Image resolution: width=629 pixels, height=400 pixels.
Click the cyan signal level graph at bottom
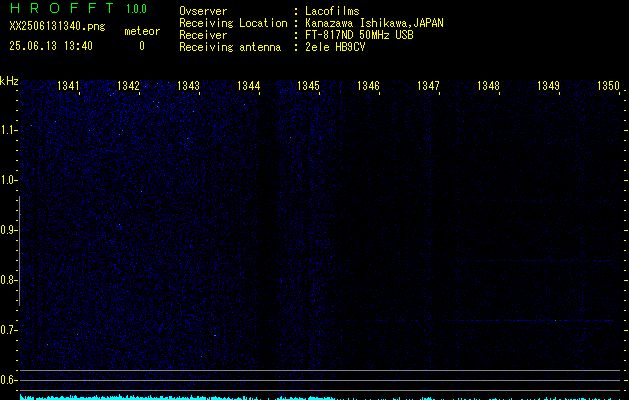320,398
